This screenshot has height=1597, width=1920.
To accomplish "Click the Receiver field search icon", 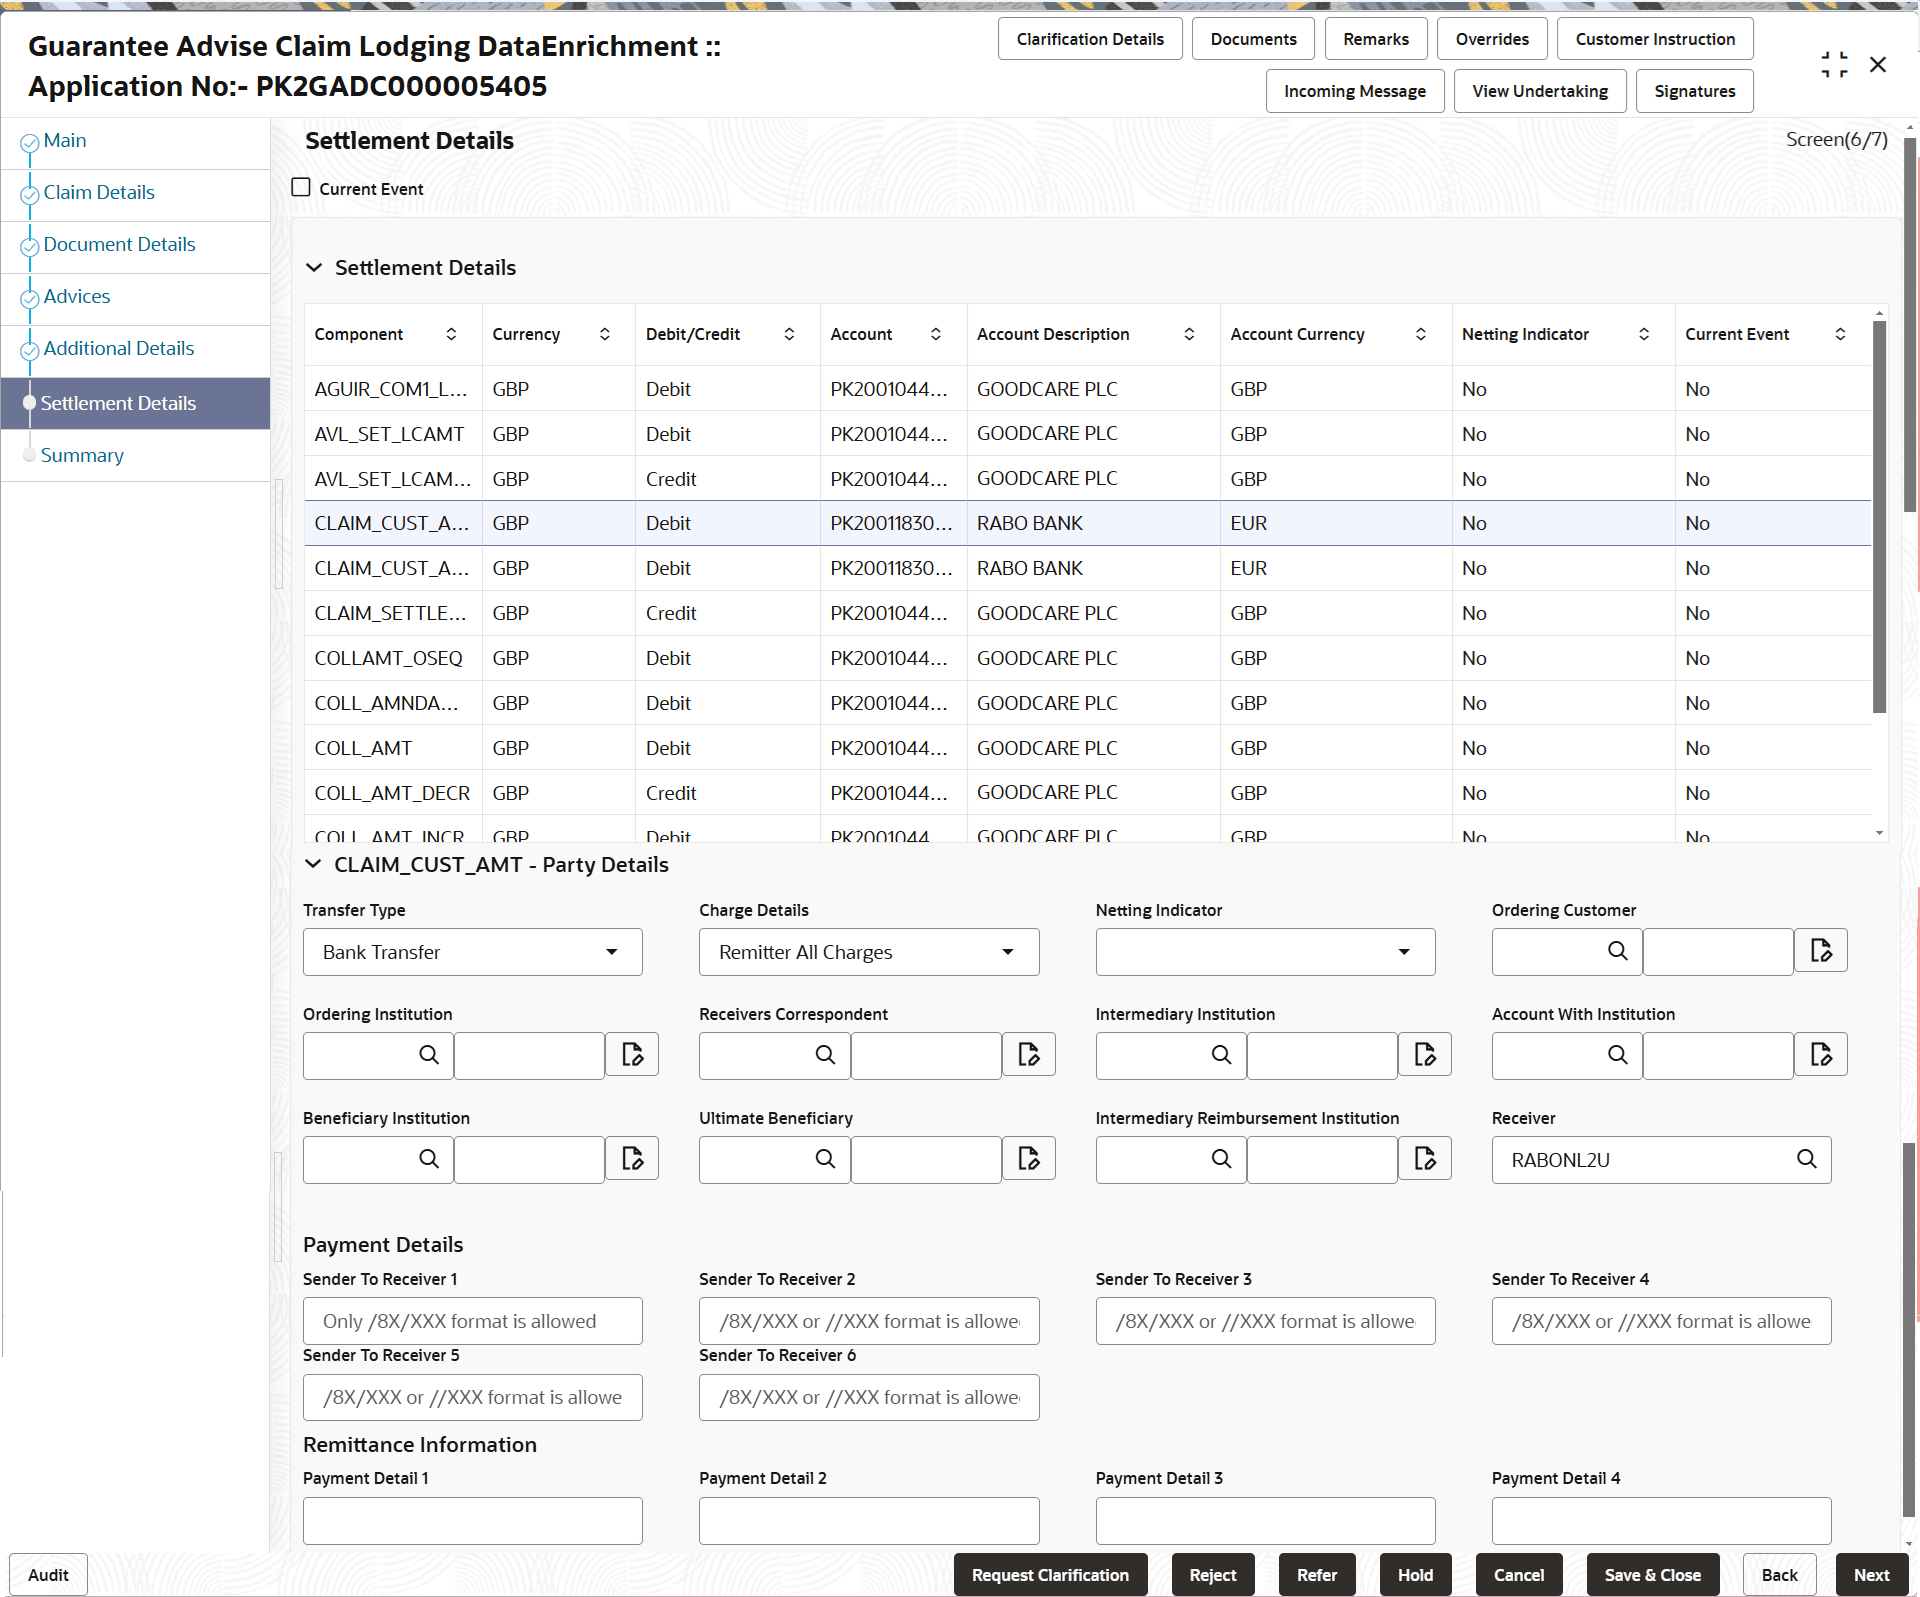I will point(1806,1159).
